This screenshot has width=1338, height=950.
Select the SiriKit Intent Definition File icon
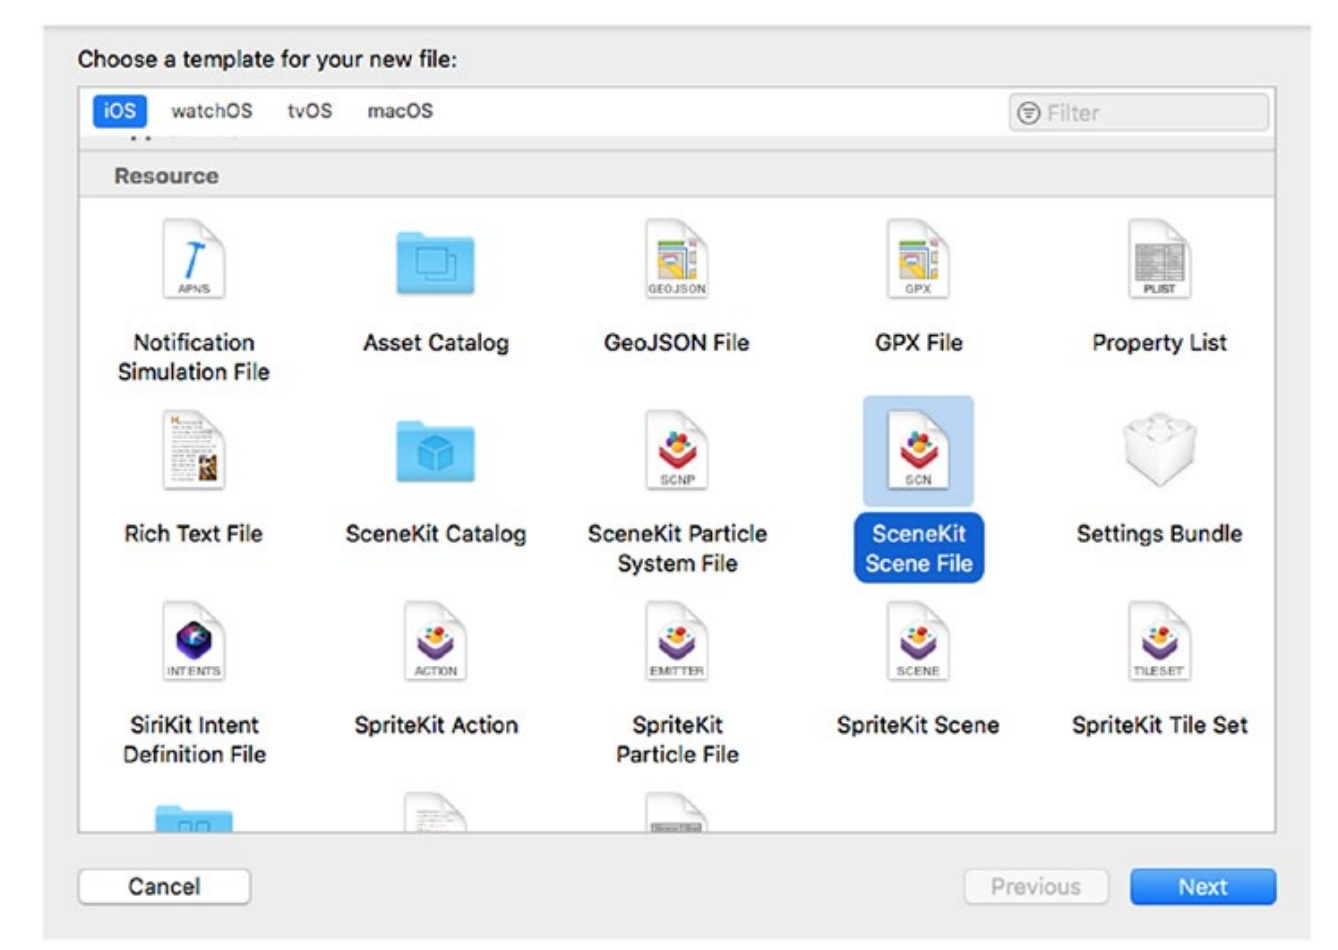coord(194,641)
